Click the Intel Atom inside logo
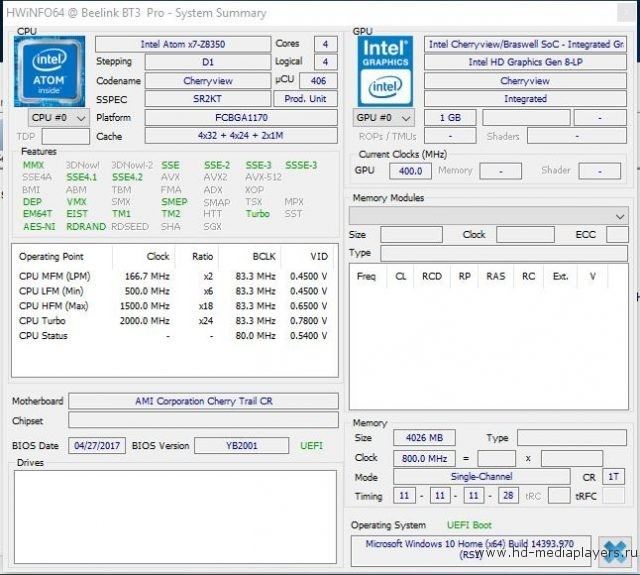The image size is (640, 575). pyautogui.click(x=49, y=71)
